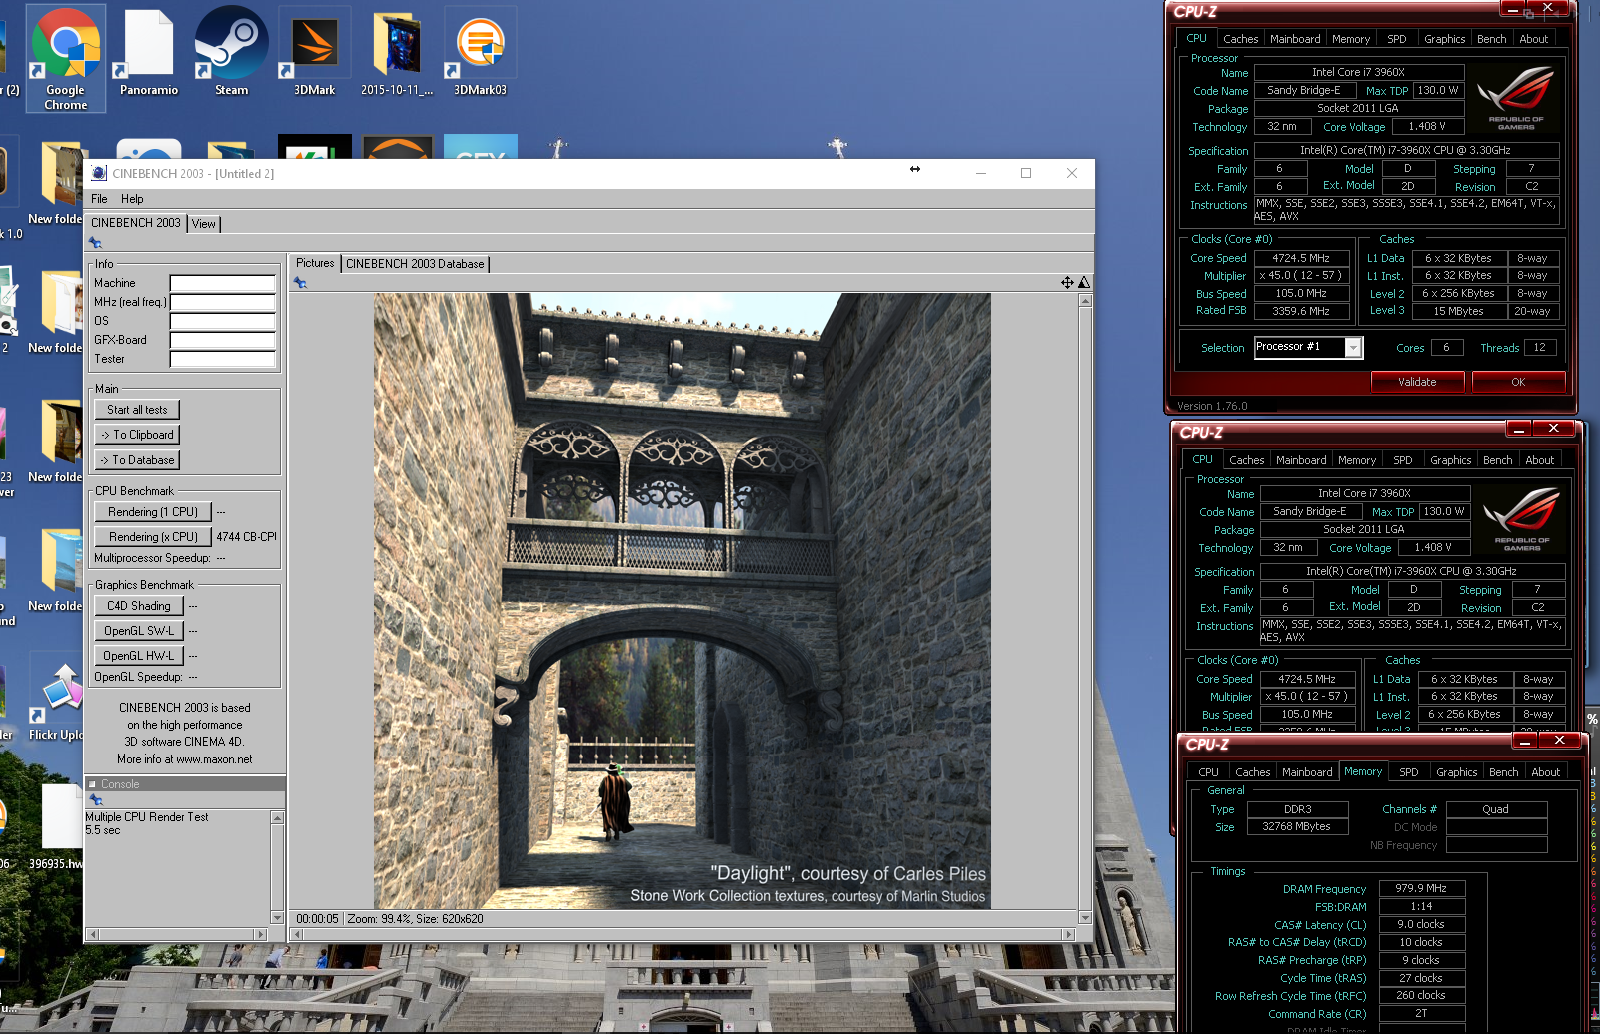Click the www.maxon.net info text
1600x1034 pixels.
coord(214,759)
